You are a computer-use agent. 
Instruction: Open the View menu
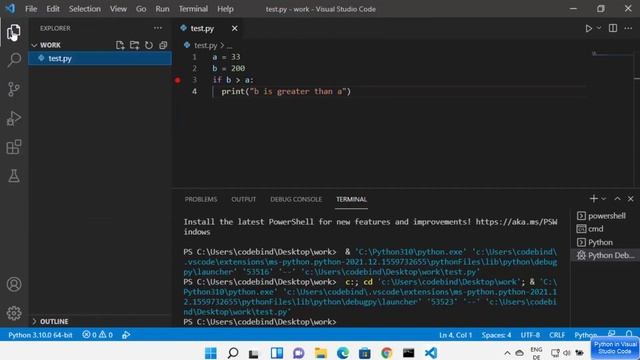pyautogui.click(x=118, y=9)
